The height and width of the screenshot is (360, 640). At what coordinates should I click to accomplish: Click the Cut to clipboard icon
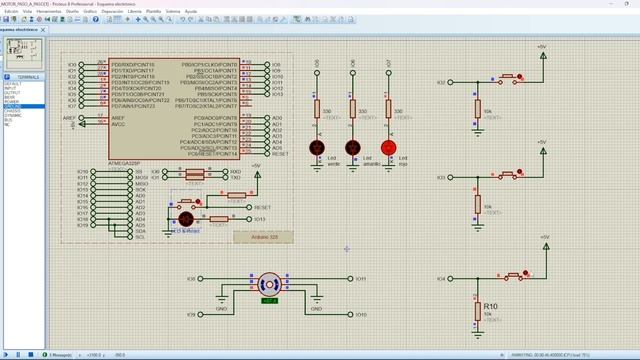tap(200, 19)
